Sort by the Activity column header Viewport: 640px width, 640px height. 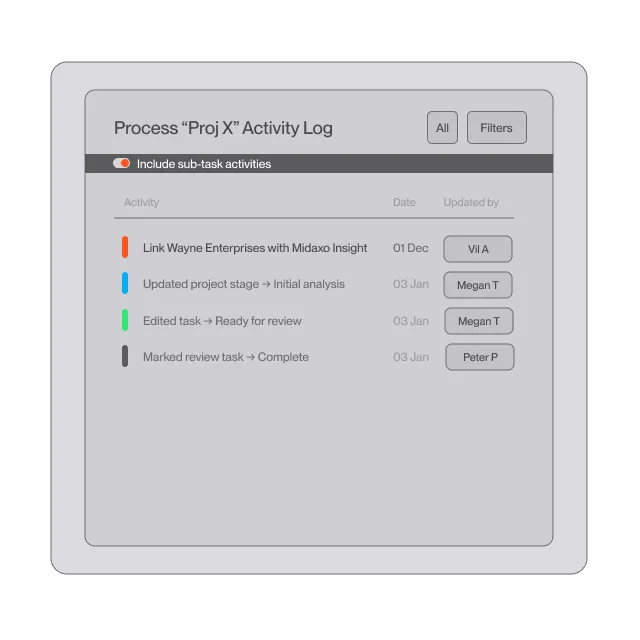(142, 202)
